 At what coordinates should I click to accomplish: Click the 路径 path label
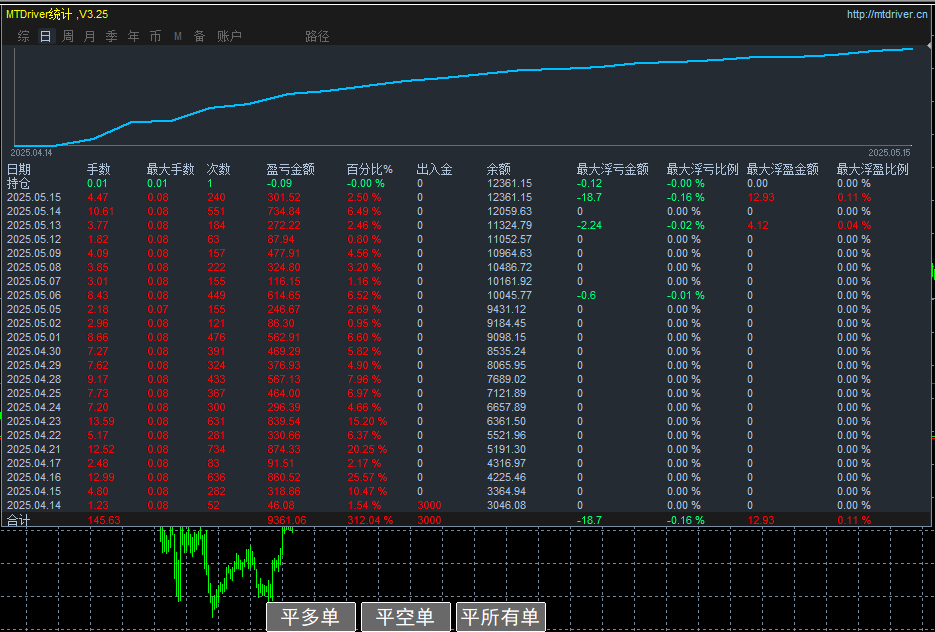click(x=317, y=36)
